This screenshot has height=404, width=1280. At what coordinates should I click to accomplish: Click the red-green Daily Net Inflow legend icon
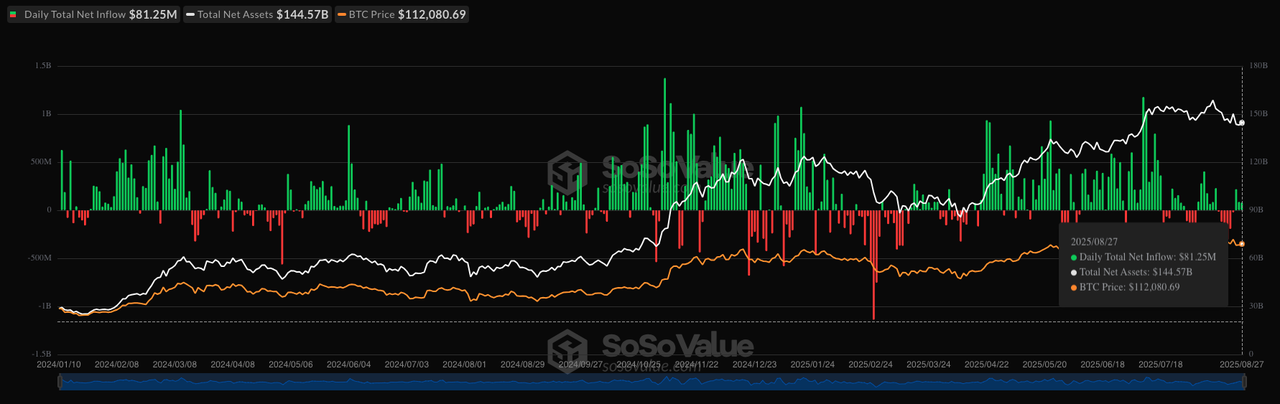pos(12,14)
